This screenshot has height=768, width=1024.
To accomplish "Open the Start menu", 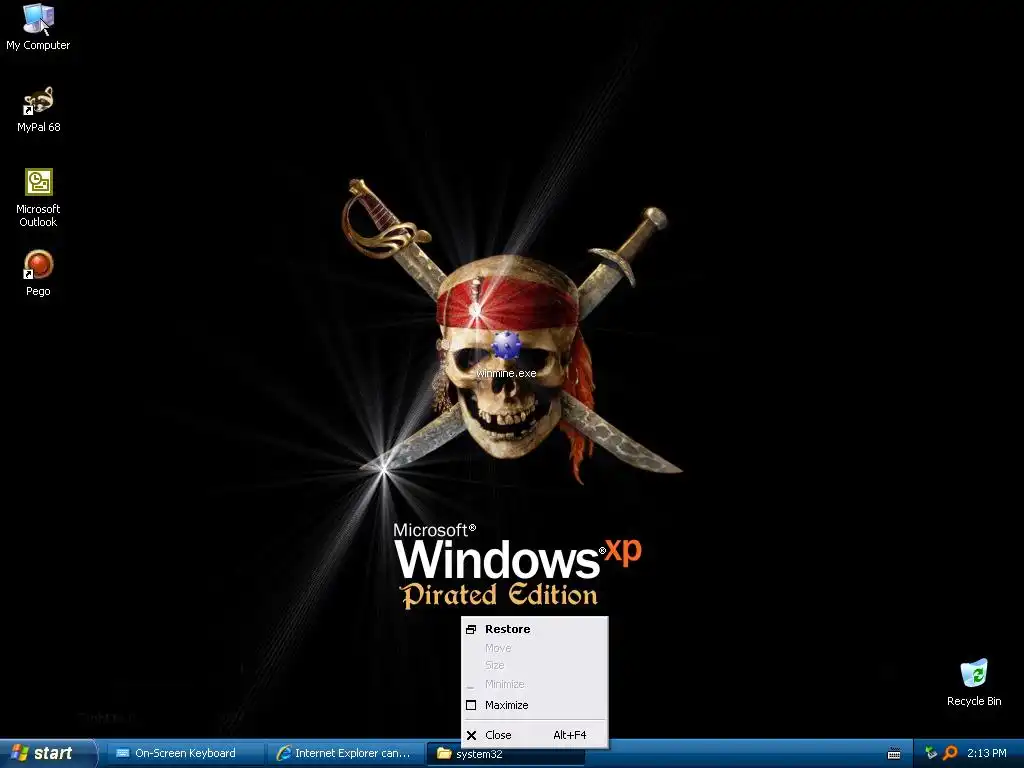I will coord(47,753).
